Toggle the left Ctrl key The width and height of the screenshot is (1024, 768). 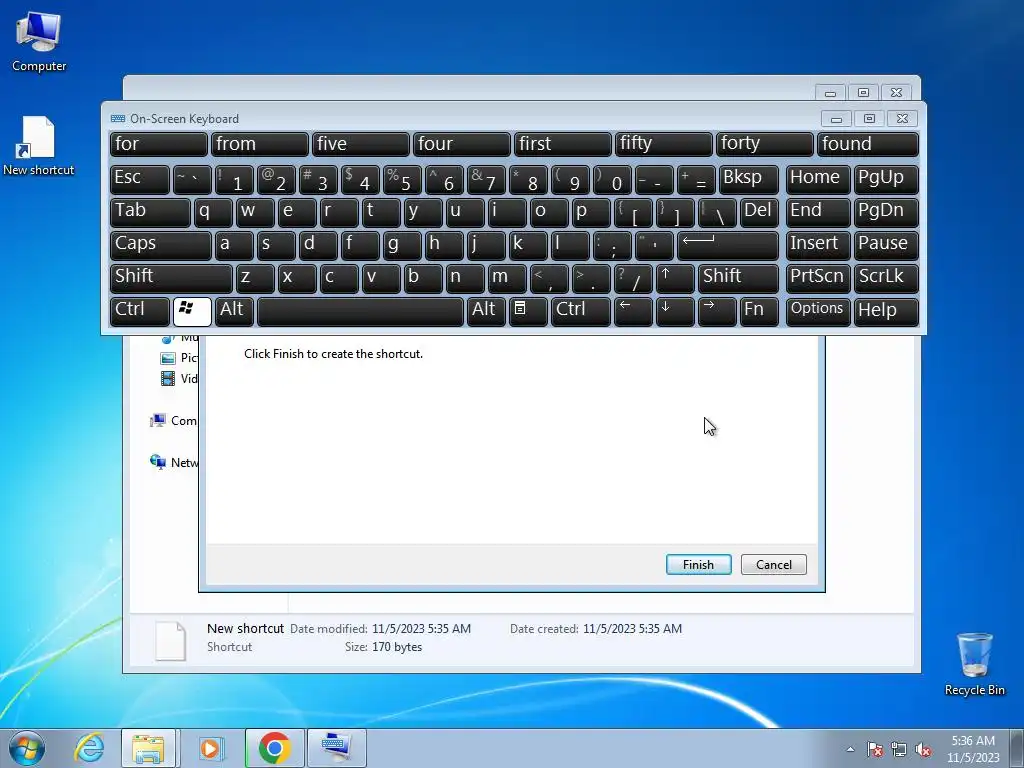tap(139, 311)
